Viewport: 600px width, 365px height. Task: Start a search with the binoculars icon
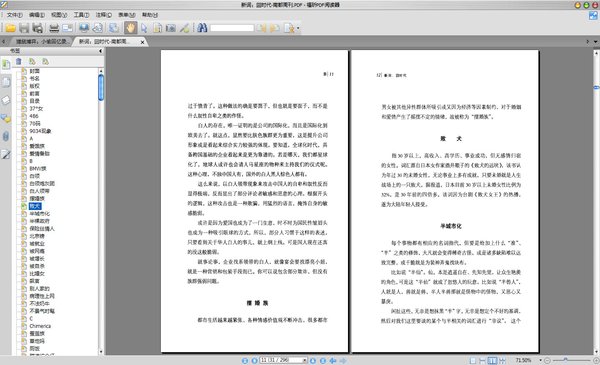click(202, 28)
